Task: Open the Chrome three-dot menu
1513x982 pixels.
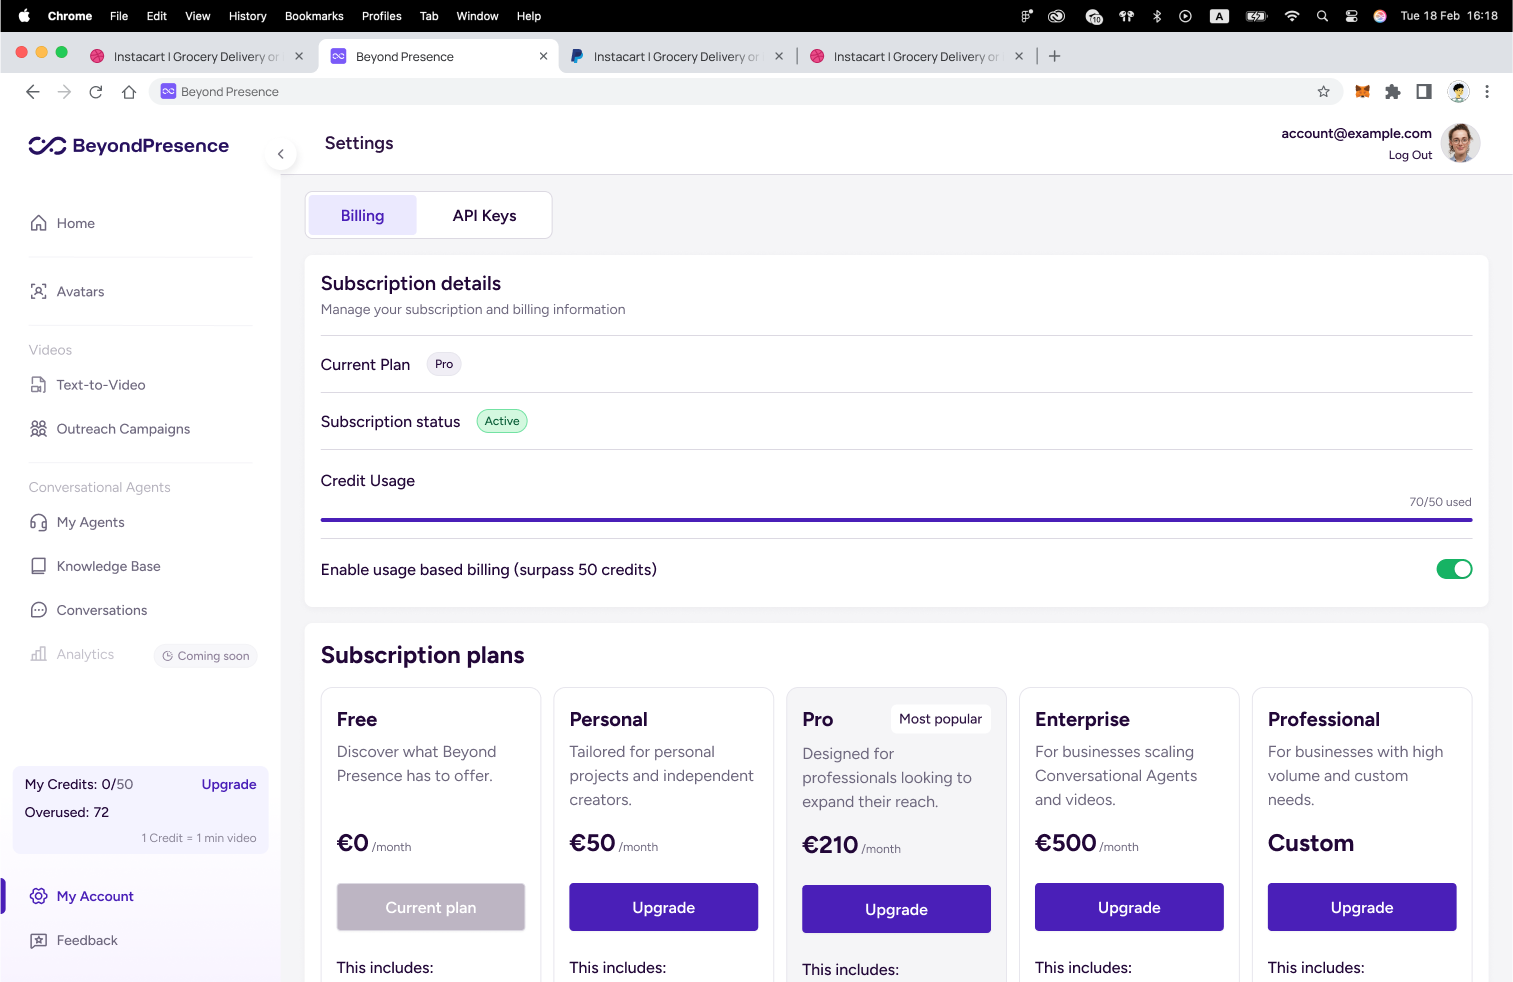Action: [x=1487, y=92]
